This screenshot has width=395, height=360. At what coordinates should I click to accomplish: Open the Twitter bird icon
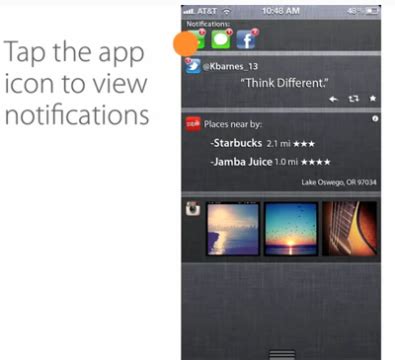coord(193,66)
